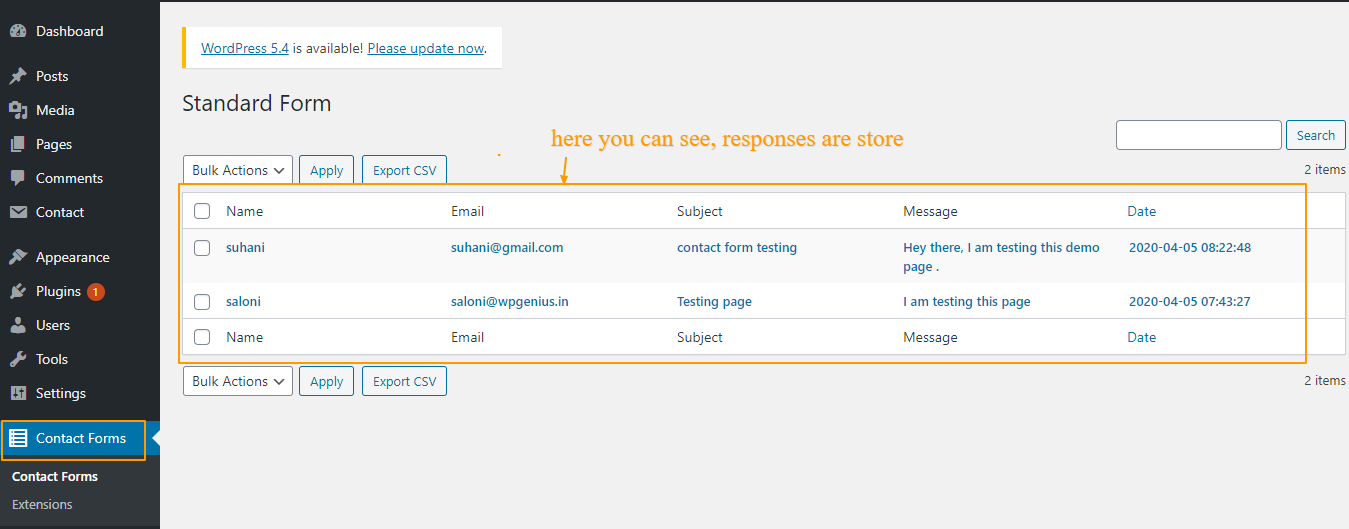1349x529 pixels.
Task: Click the Media icon in sidebar
Action: 17,110
